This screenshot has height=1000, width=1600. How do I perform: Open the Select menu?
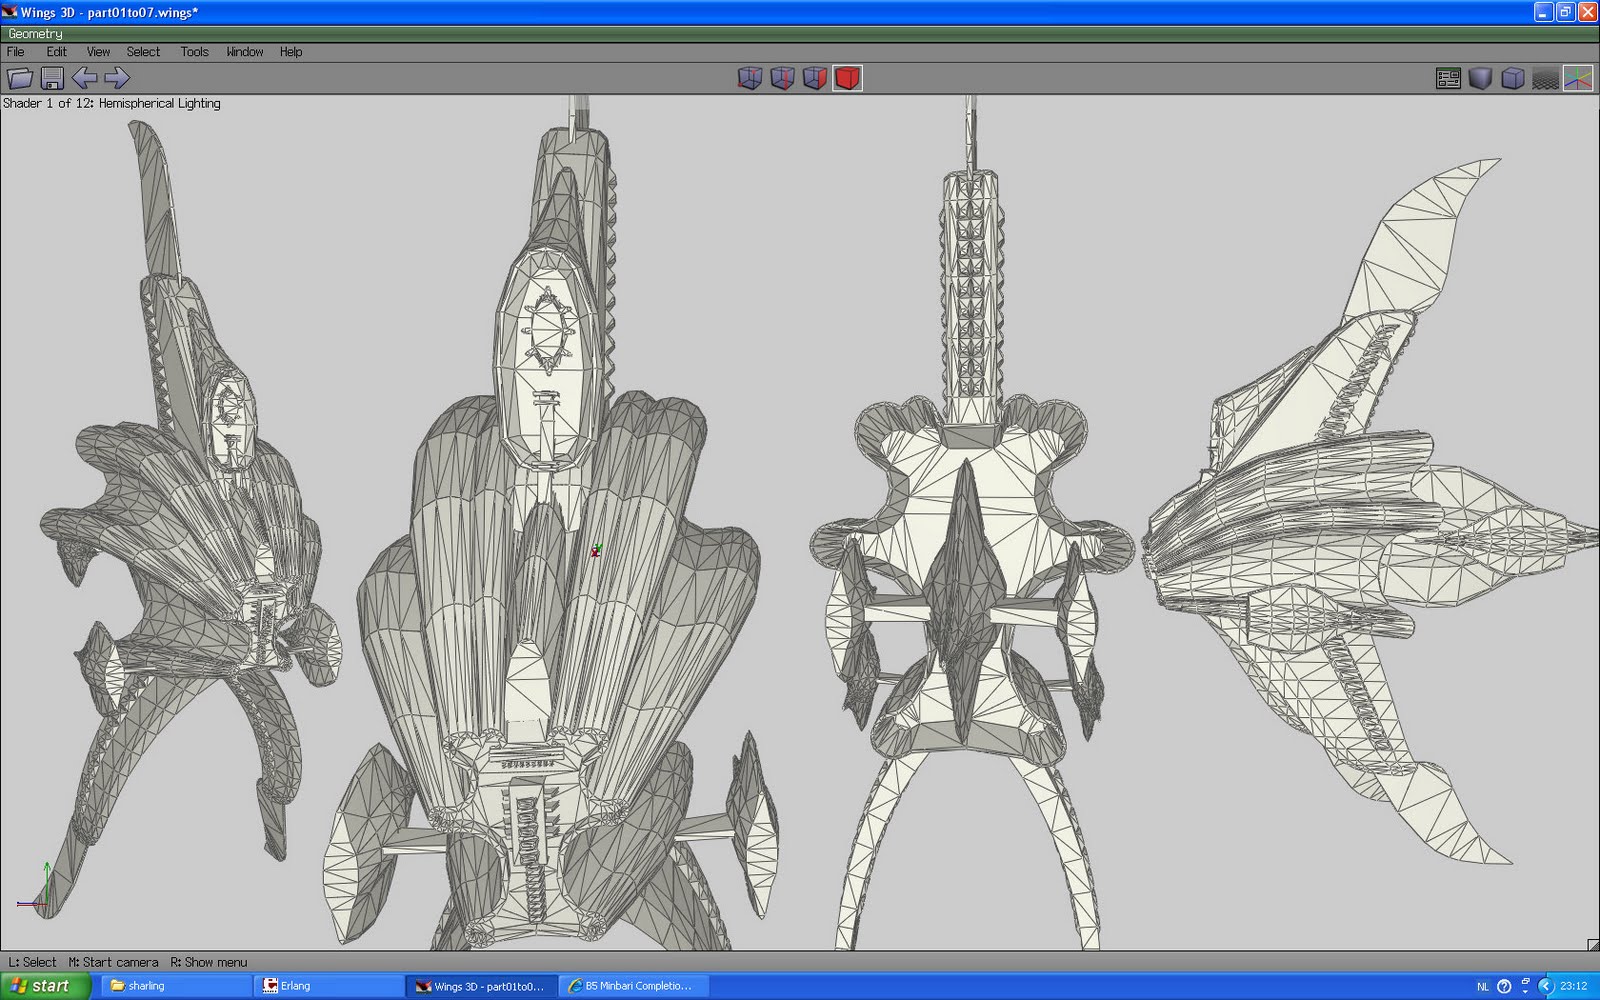click(x=143, y=52)
